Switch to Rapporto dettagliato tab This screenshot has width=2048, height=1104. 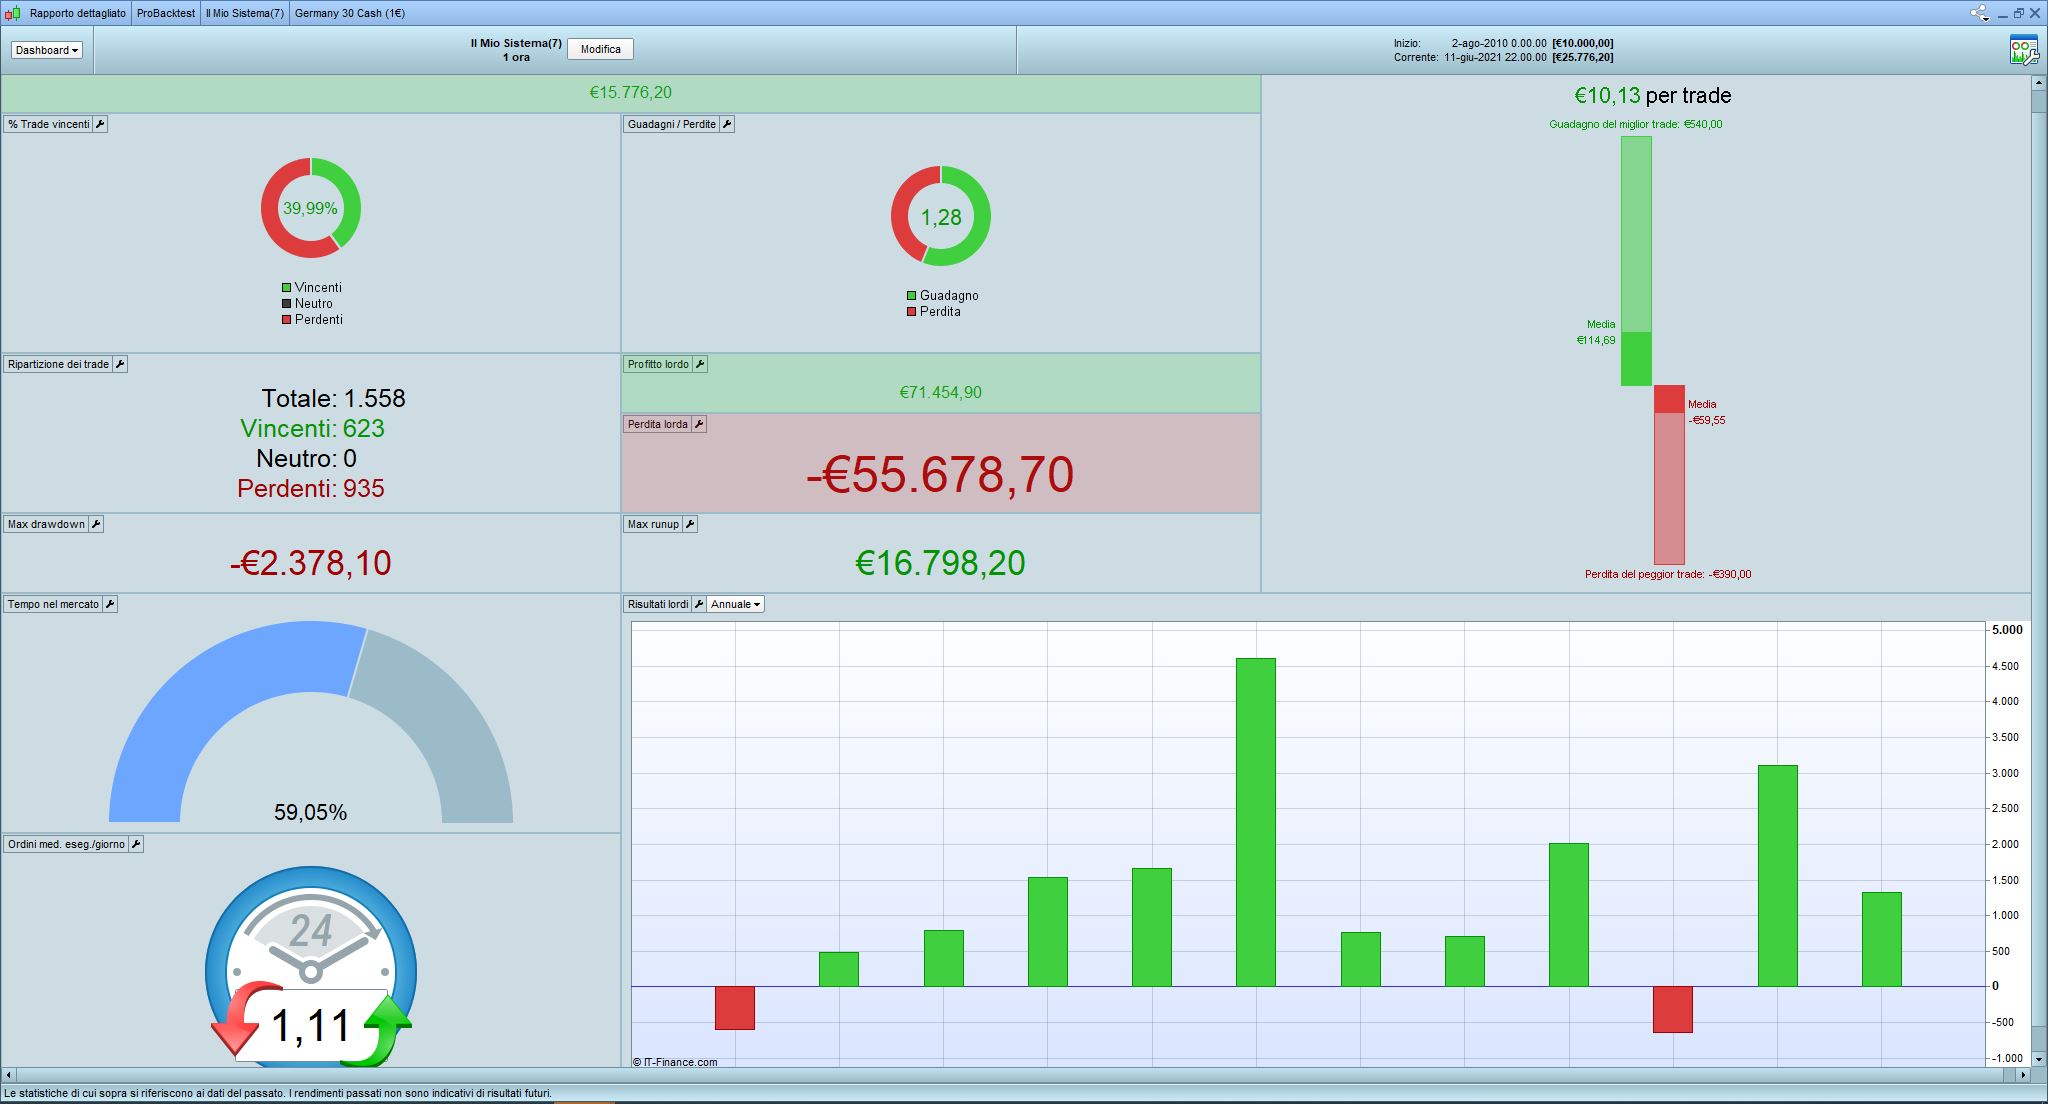pos(77,13)
